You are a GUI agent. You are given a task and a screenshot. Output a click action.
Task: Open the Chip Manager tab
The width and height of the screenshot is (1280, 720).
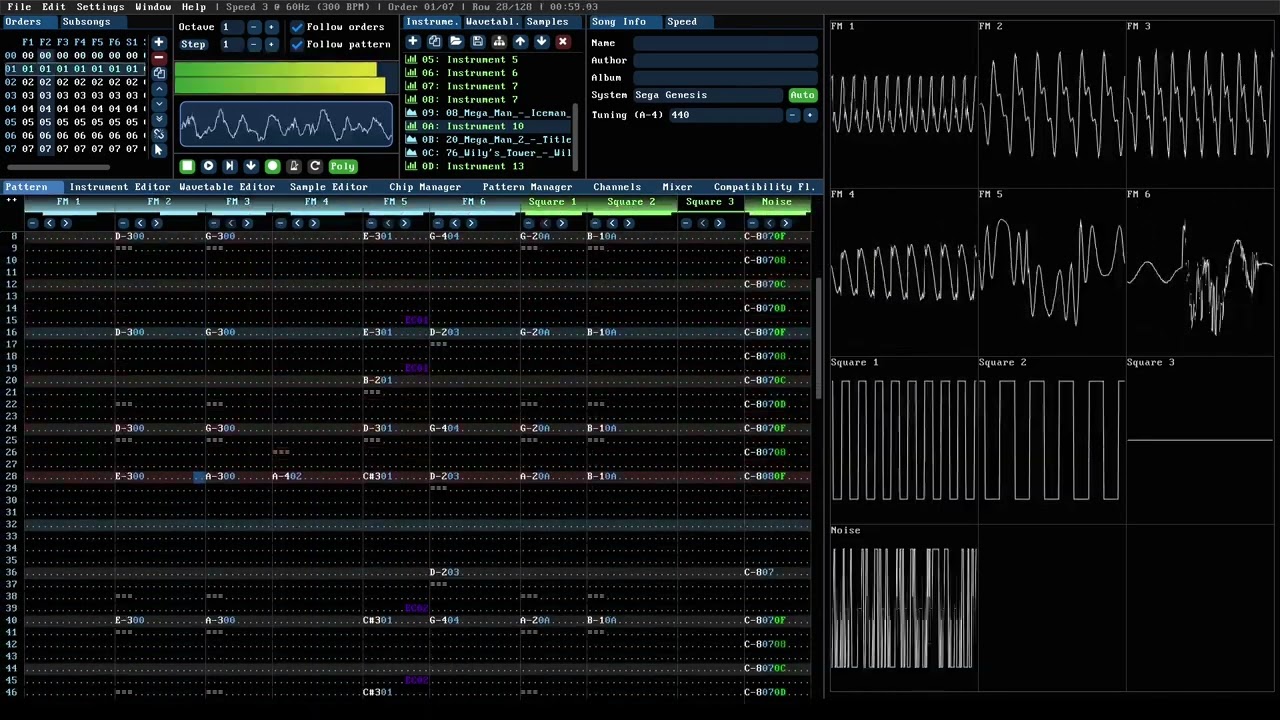(425, 187)
